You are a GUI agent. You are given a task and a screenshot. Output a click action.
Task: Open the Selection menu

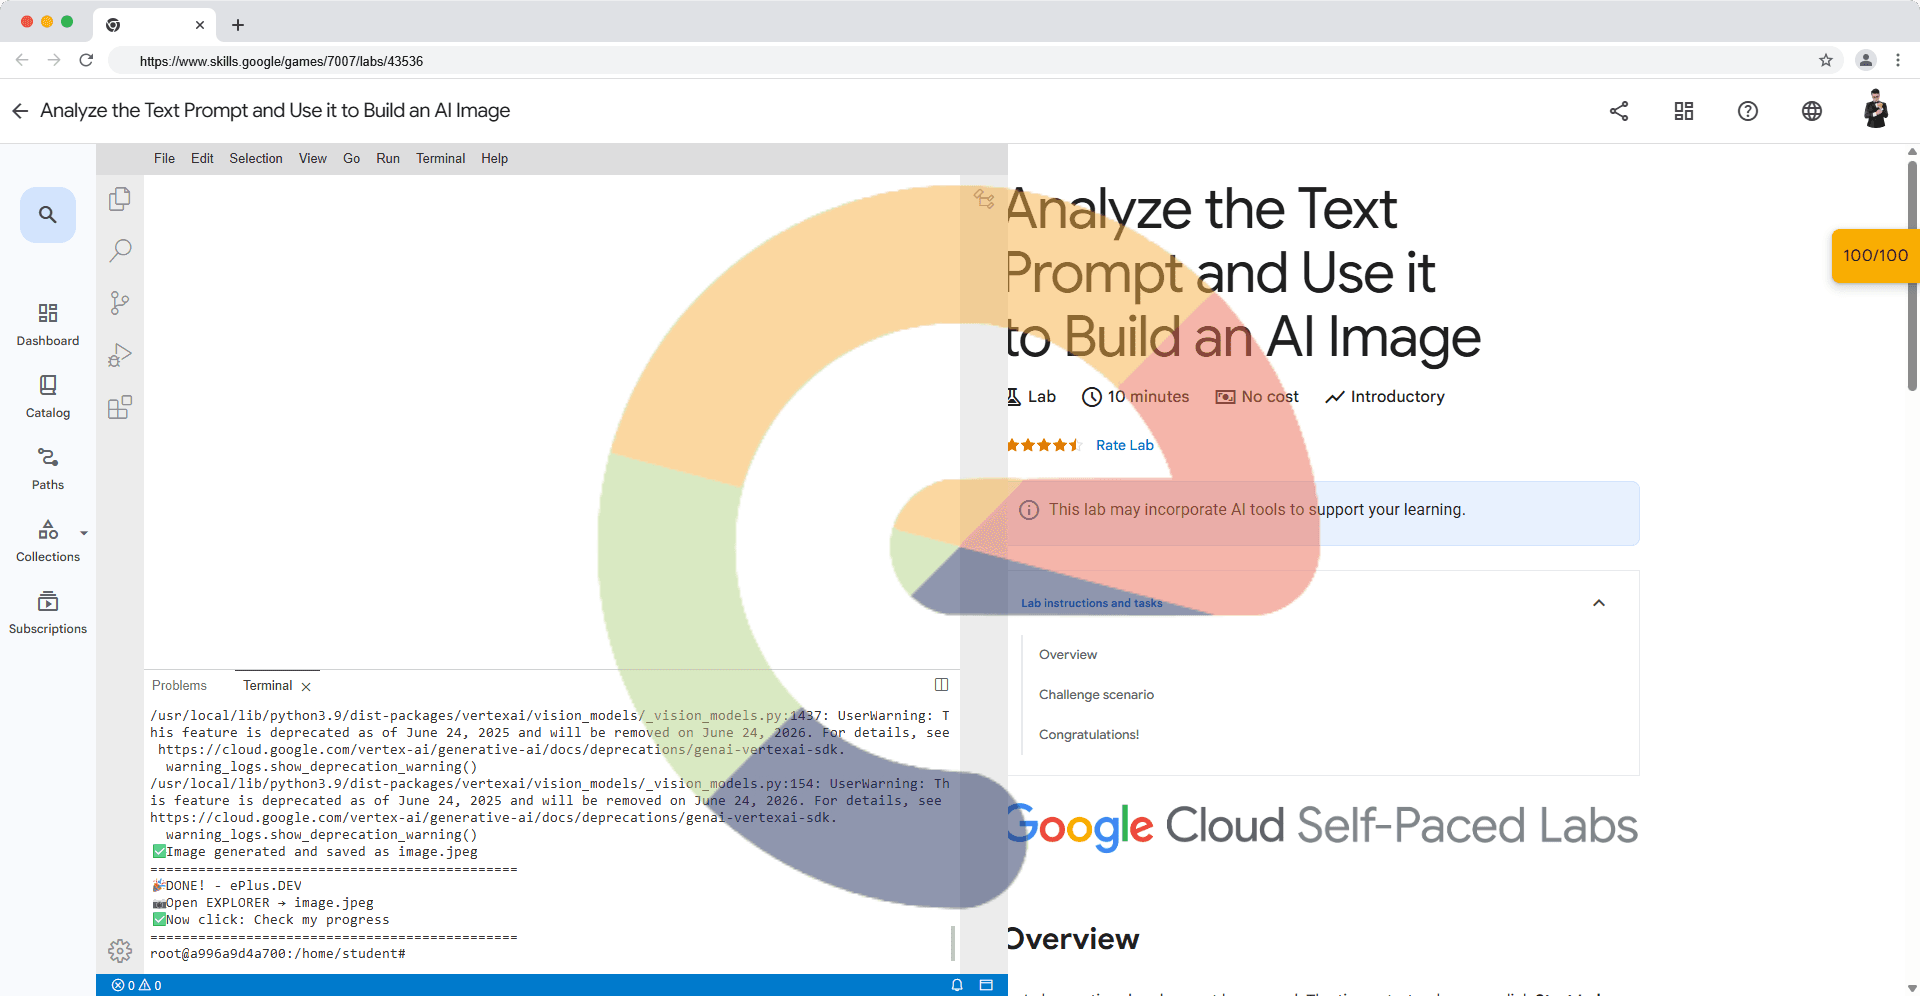[256, 159]
